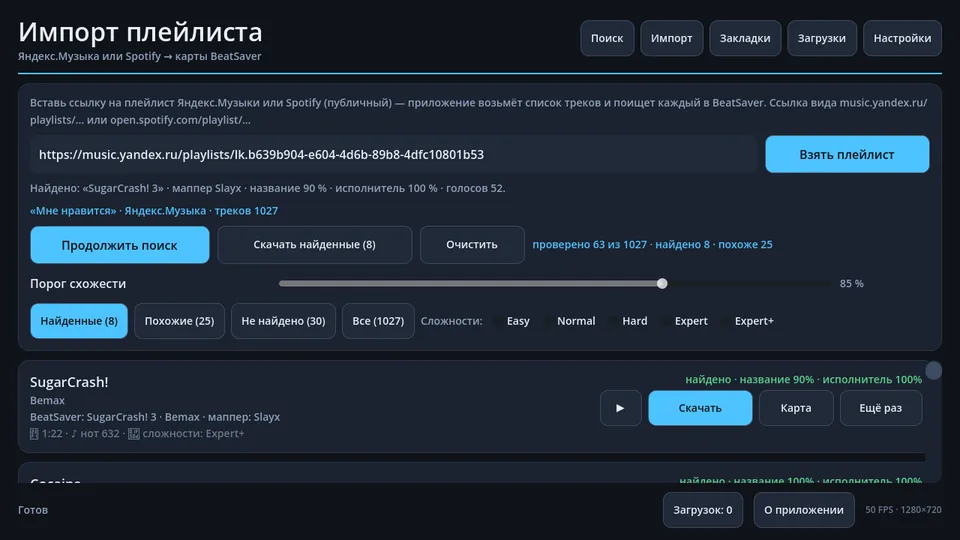Click the 50 FPS · 1280×720 indicator
The width and height of the screenshot is (960, 540).
point(903,509)
